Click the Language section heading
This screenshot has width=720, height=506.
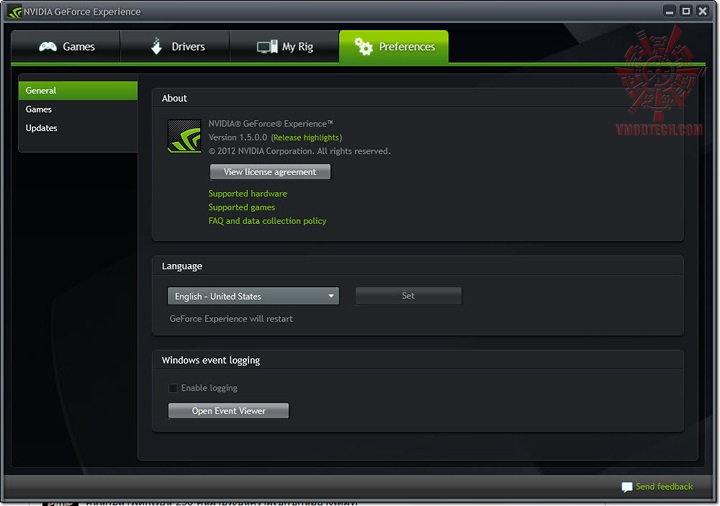point(182,266)
